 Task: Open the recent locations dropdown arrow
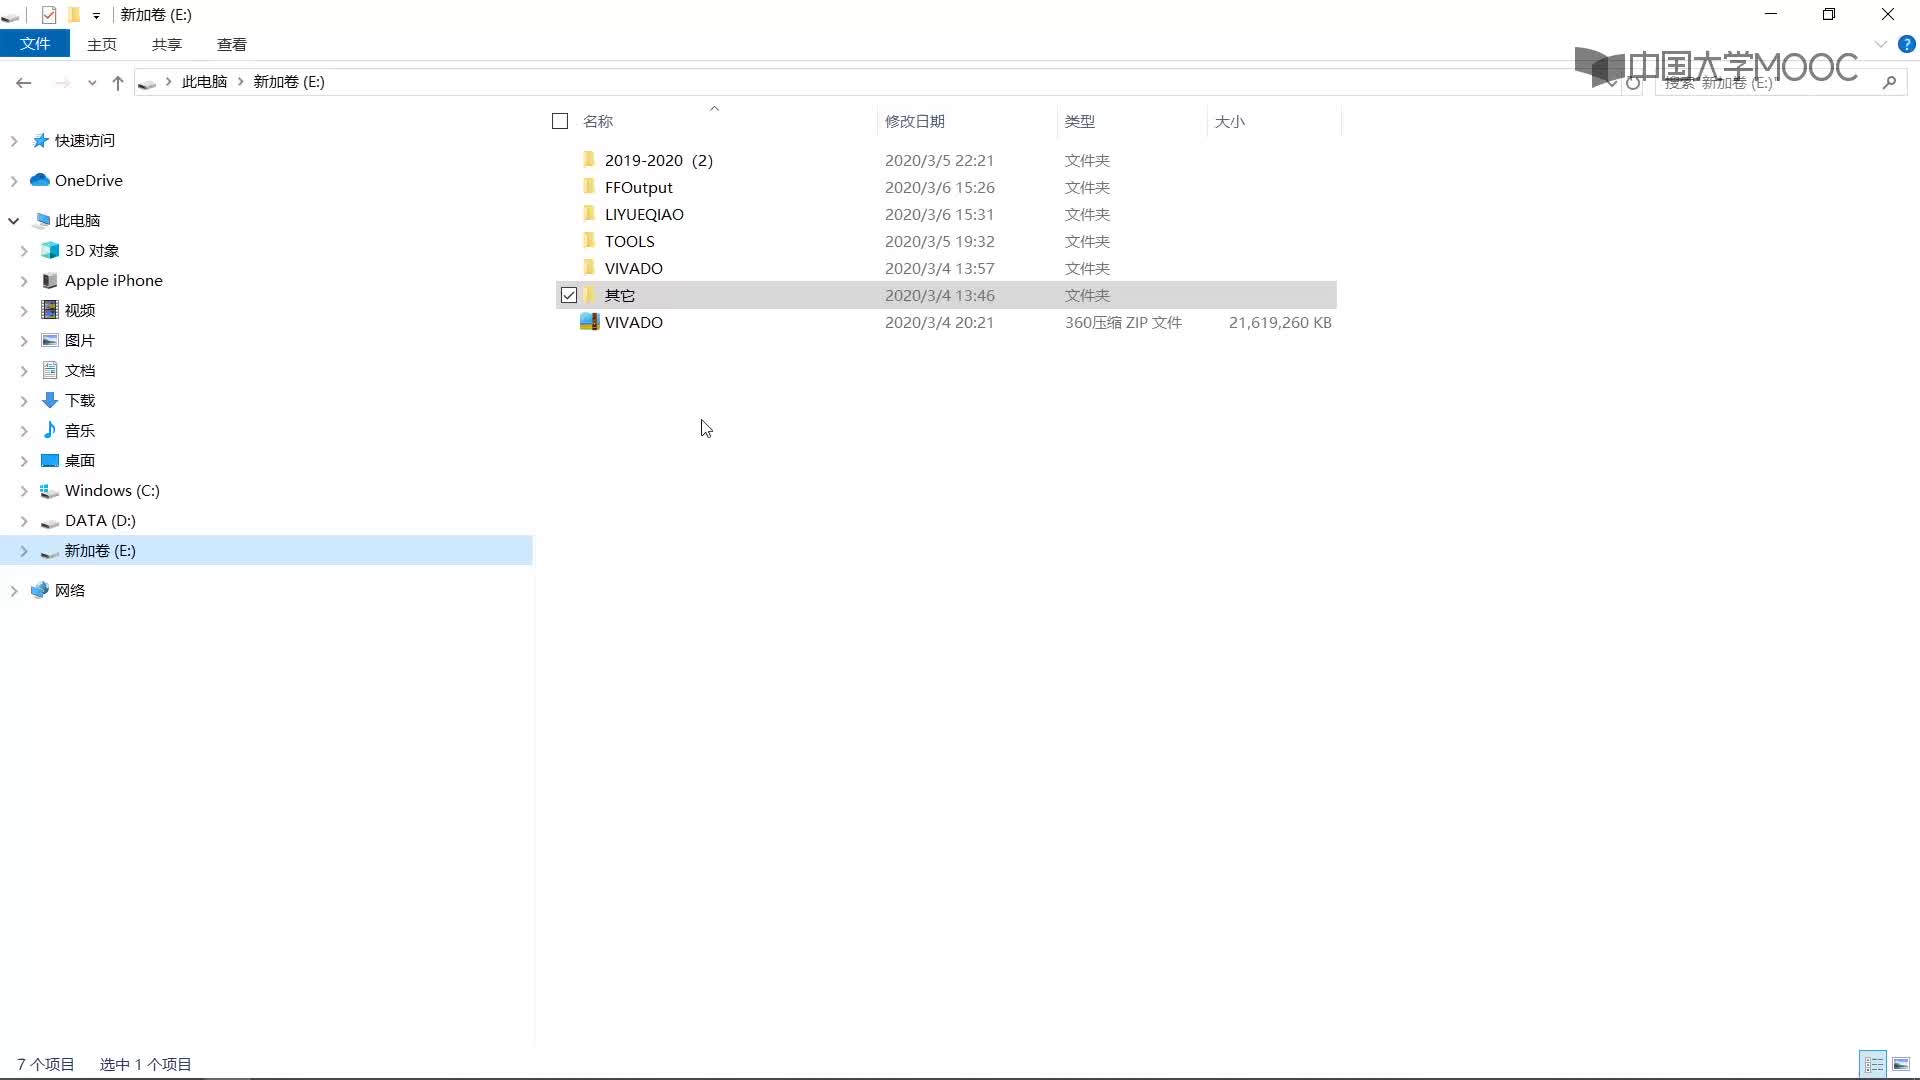pyautogui.click(x=92, y=83)
